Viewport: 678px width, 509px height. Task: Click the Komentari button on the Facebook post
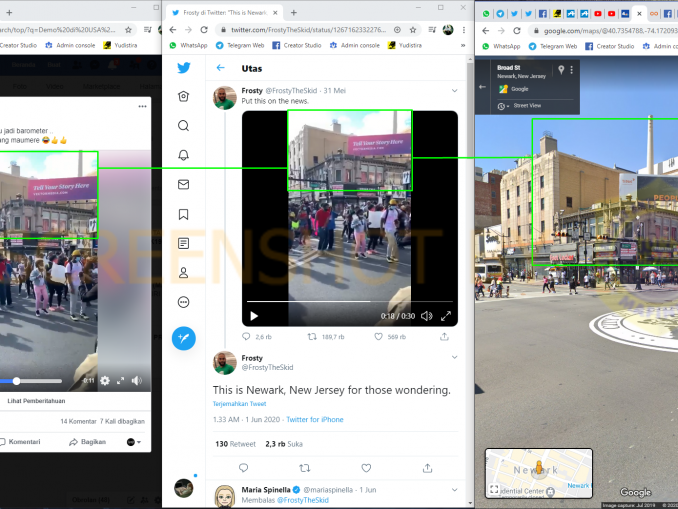20,442
